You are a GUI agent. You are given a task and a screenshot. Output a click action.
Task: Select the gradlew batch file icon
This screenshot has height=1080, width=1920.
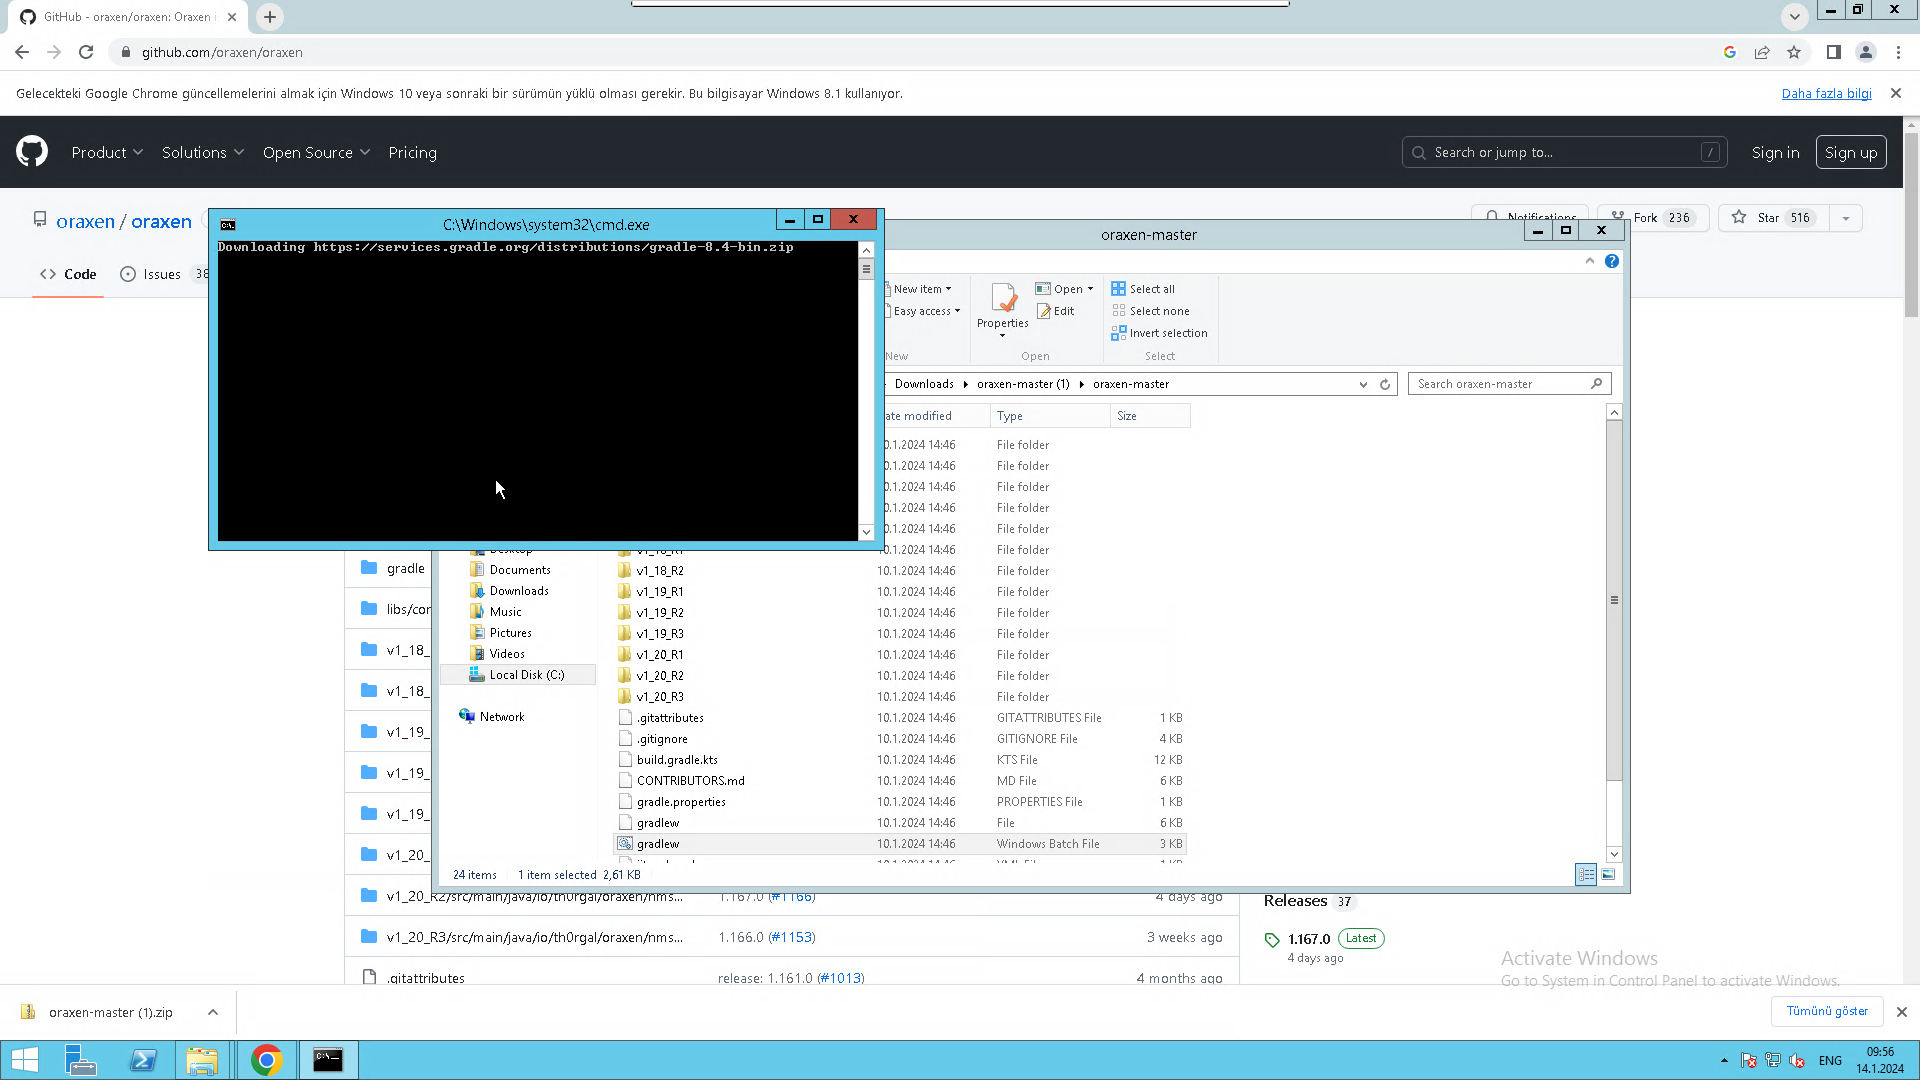625,844
